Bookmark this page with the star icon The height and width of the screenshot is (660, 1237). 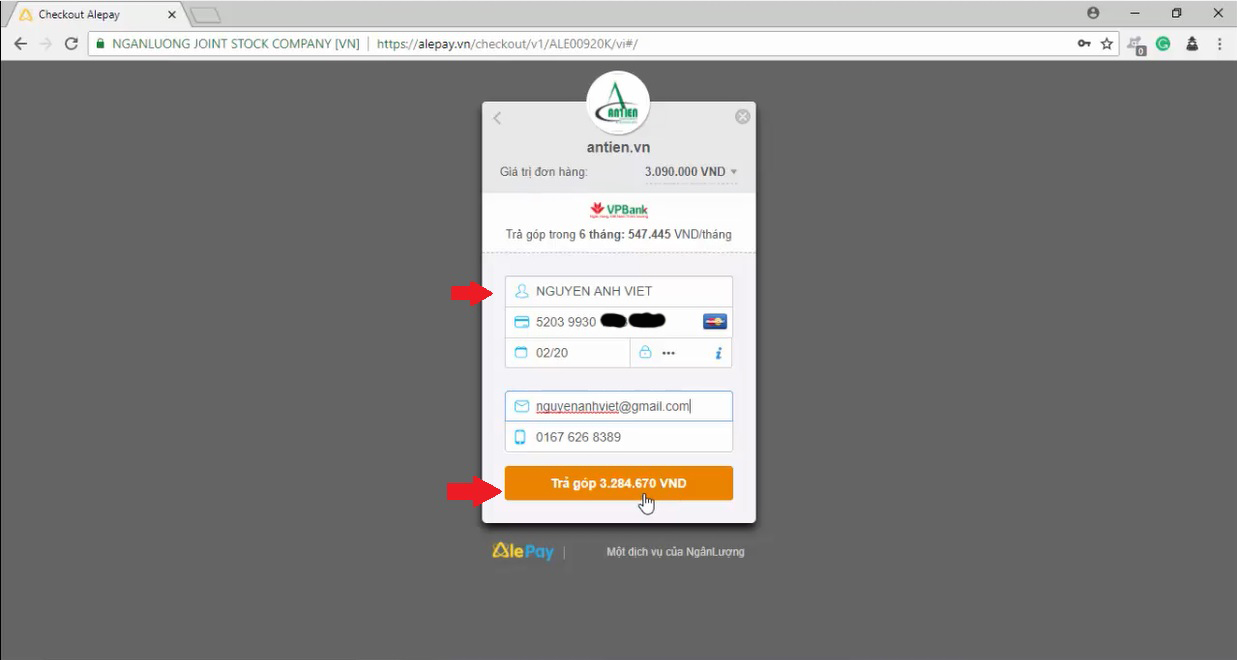1107,44
